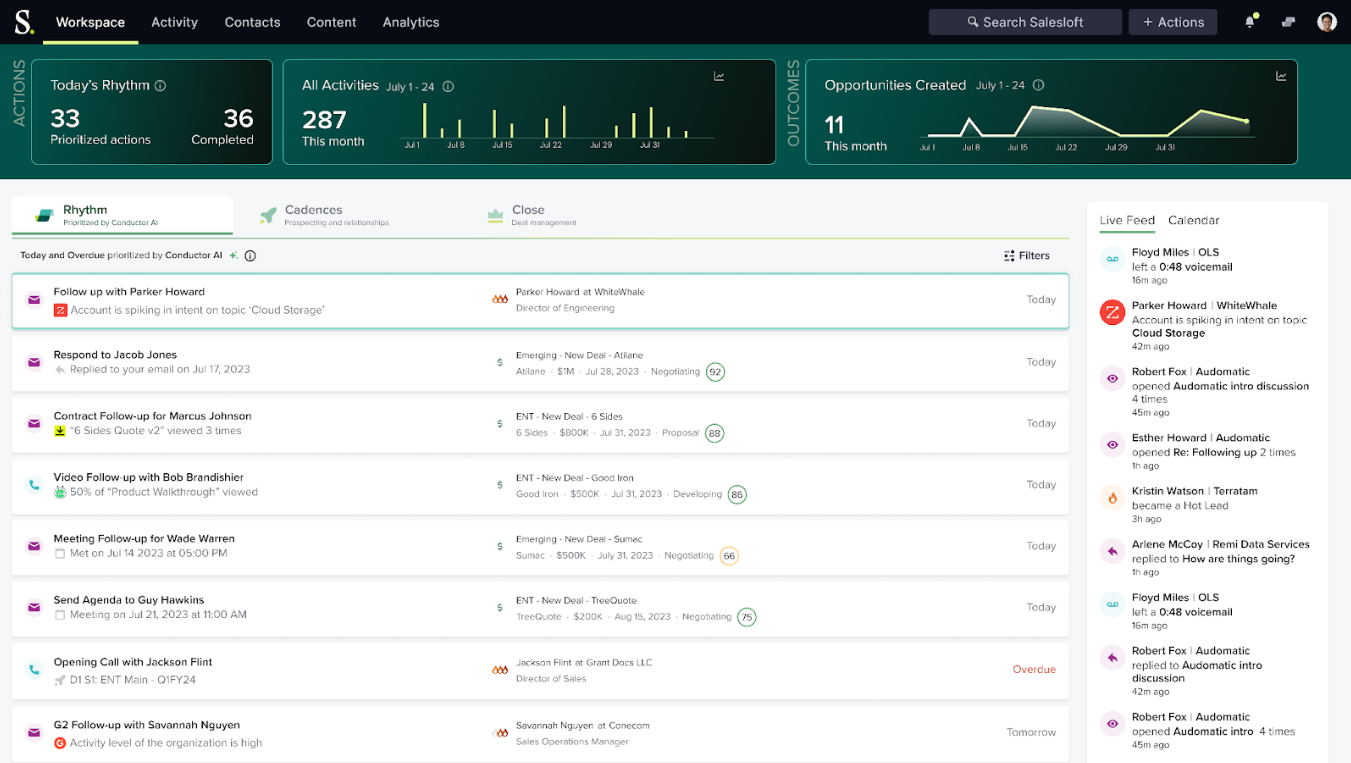Open "Meeting Follow-up for Wade Warren" action
The image size is (1351, 763).
point(144,539)
